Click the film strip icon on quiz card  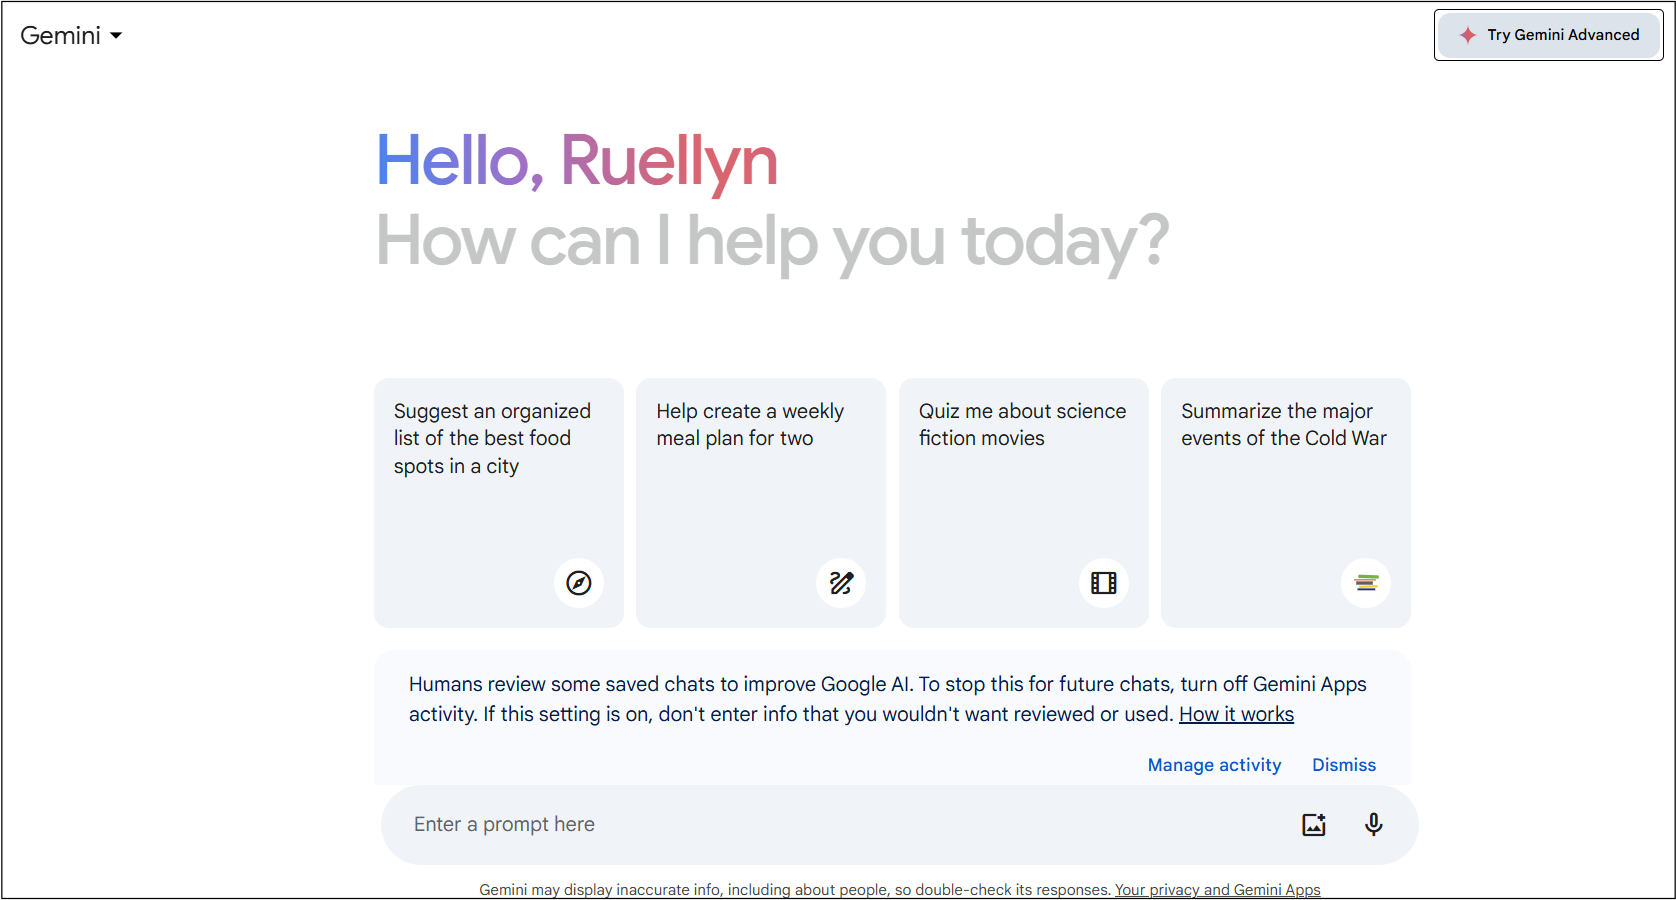coord(1104,583)
